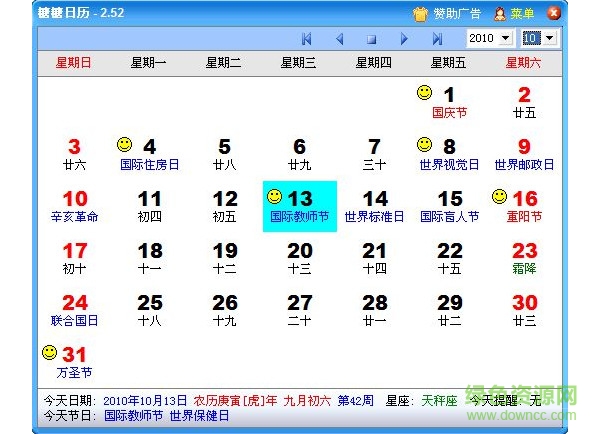This screenshot has height=434, width=600.
Task: Select day 10 辛亥革命
Action: tap(74, 207)
